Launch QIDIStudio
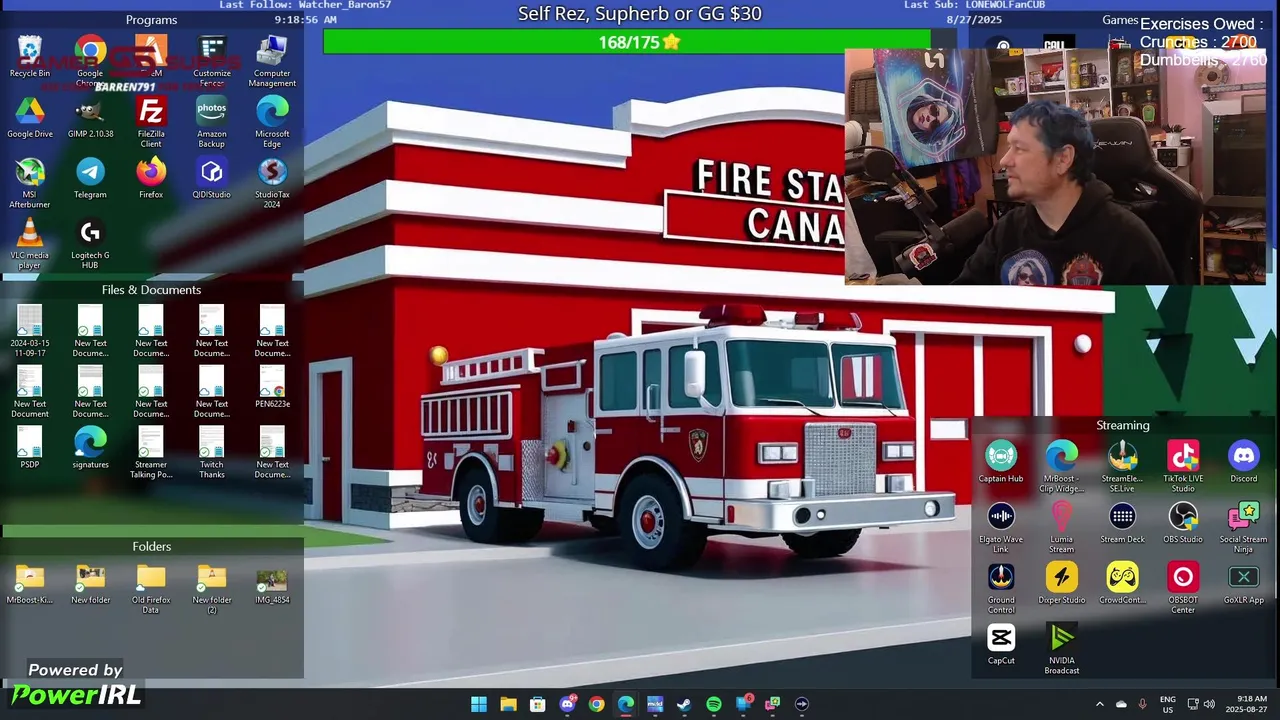Viewport: 1280px width, 720px height. coord(211,178)
